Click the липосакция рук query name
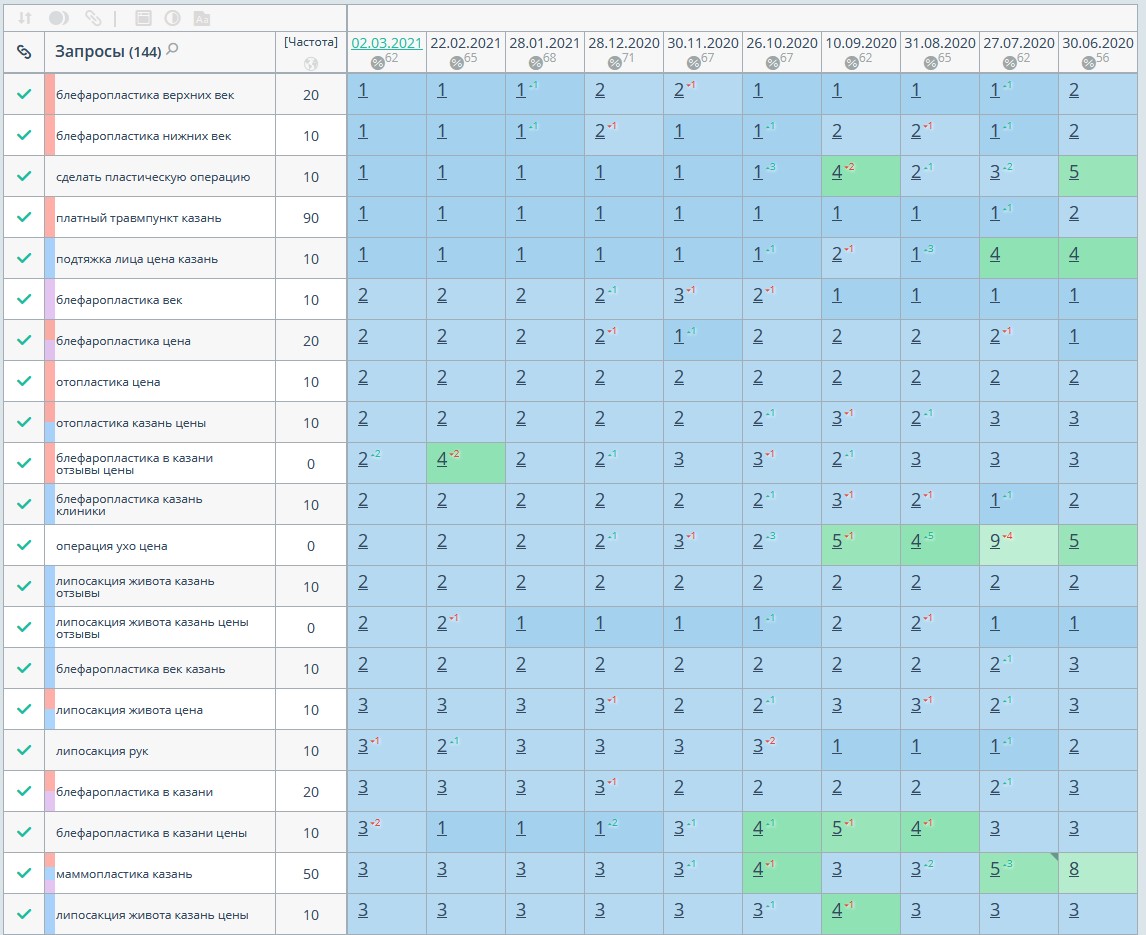Screen dimensions: 1146x935 (102, 751)
